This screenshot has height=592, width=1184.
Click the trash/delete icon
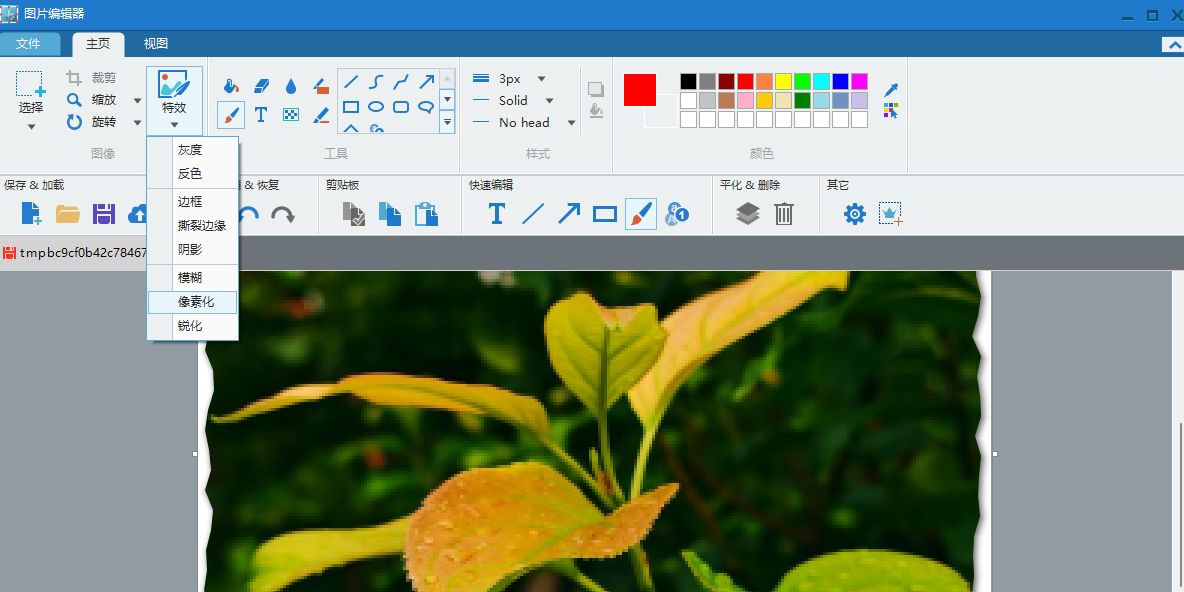click(784, 213)
